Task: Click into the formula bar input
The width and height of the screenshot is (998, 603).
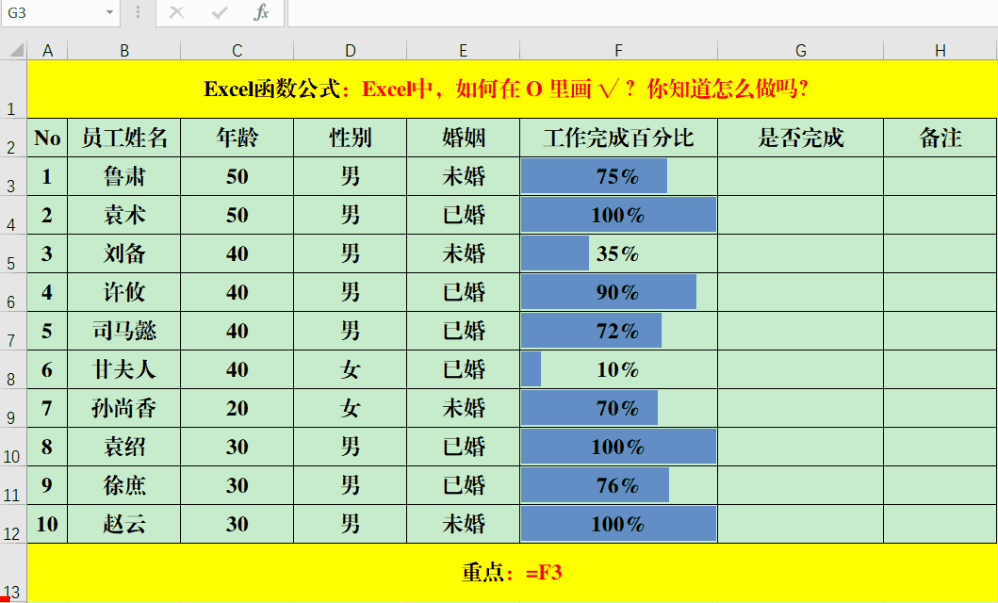Action: [x=643, y=12]
